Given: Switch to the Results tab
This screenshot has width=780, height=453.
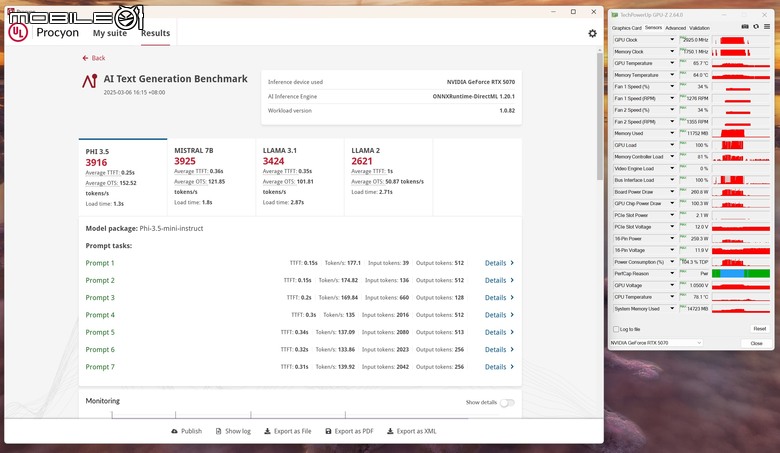Looking at the screenshot, I should [x=155, y=33].
